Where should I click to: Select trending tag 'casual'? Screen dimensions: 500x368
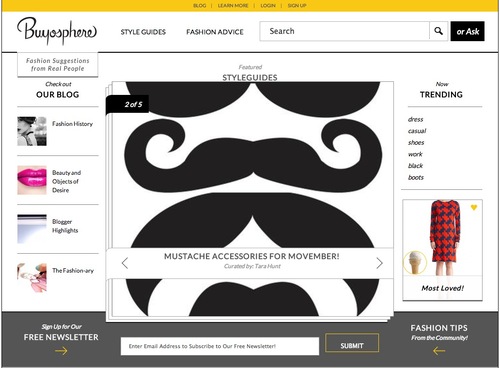point(417,131)
